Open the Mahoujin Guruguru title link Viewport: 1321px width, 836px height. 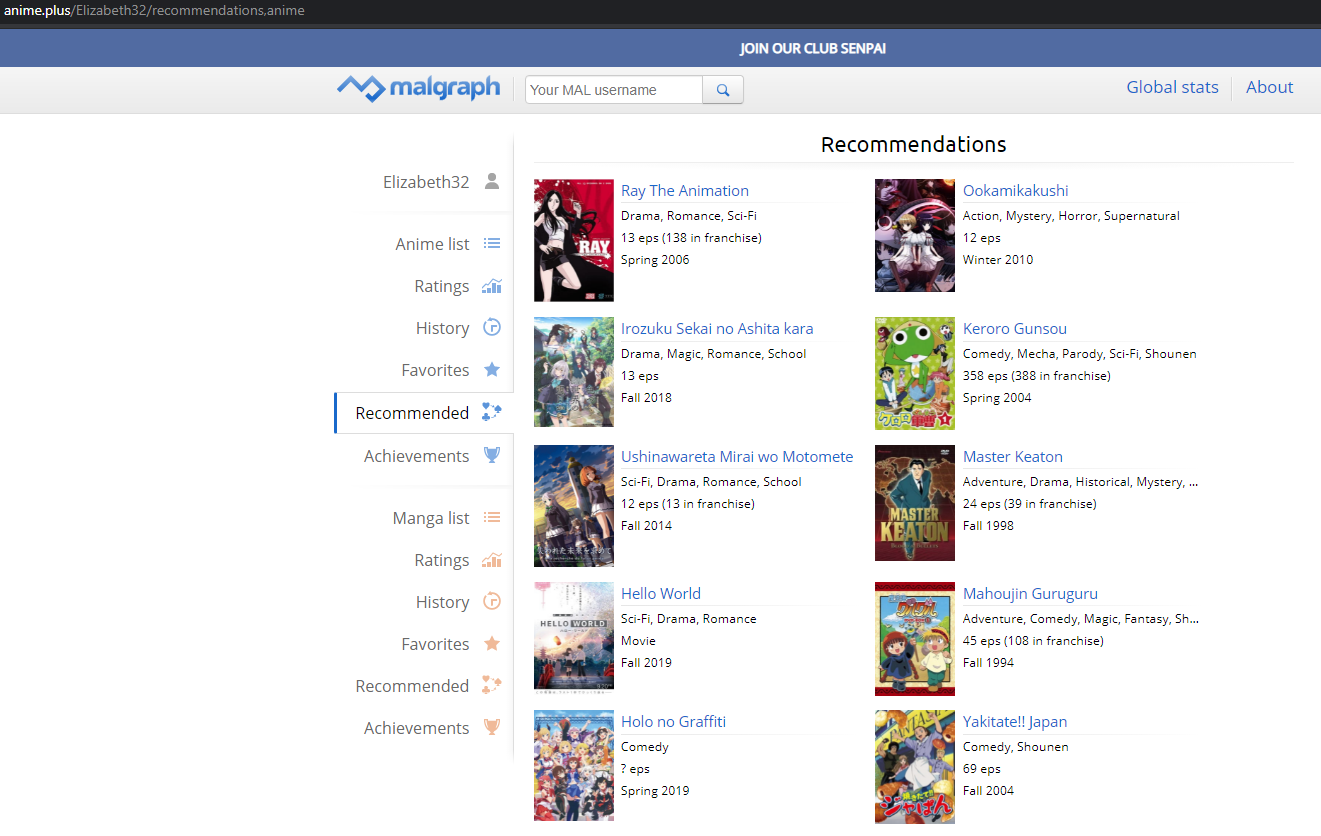(1030, 594)
